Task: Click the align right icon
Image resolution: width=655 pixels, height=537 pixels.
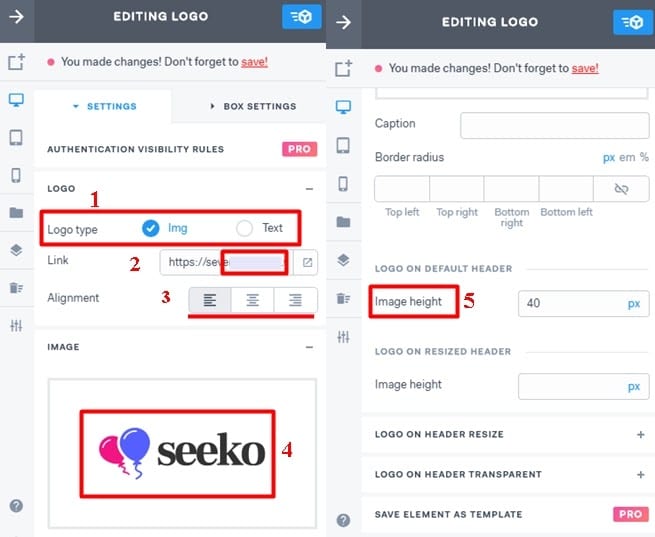Action: point(295,300)
